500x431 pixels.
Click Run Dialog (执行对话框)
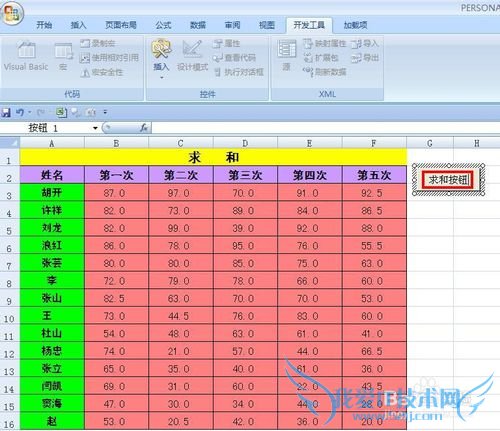pyautogui.click(x=239, y=72)
